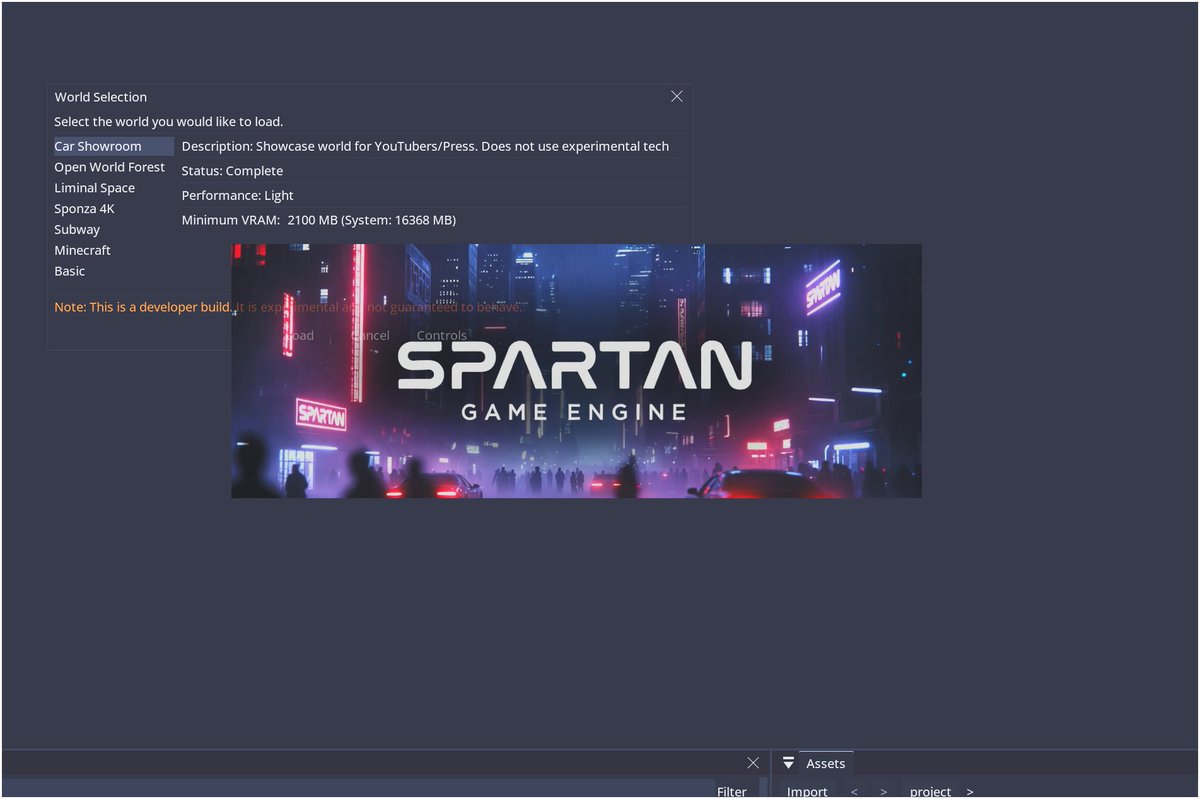Expand the project folder breadcrumb
The image size is (1200, 799).
pyautogui.click(x=930, y=791)
